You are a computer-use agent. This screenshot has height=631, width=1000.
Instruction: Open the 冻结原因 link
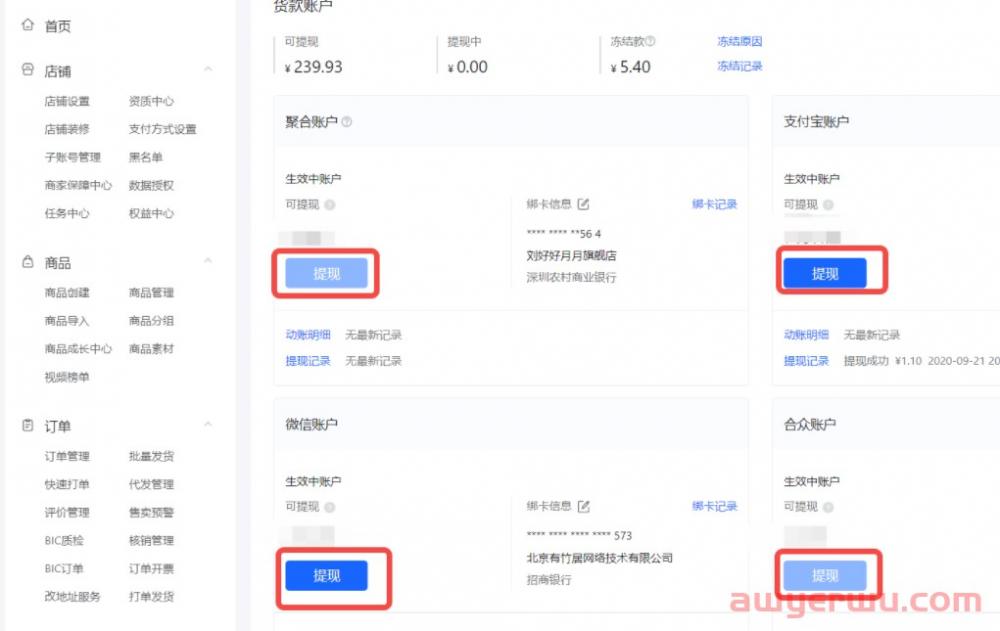click(x=740, y=41)
